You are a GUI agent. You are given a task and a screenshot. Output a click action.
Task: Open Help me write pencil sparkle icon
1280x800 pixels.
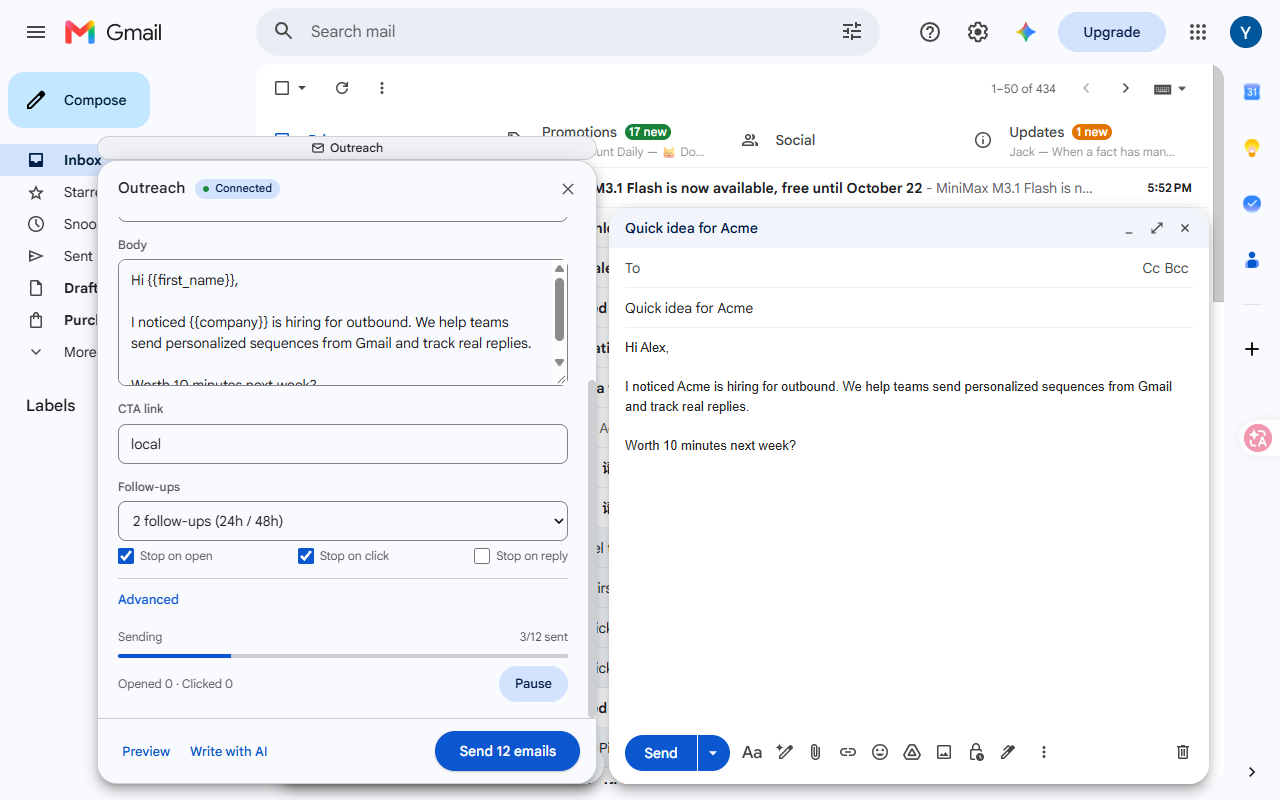click(x=785, y=752)
